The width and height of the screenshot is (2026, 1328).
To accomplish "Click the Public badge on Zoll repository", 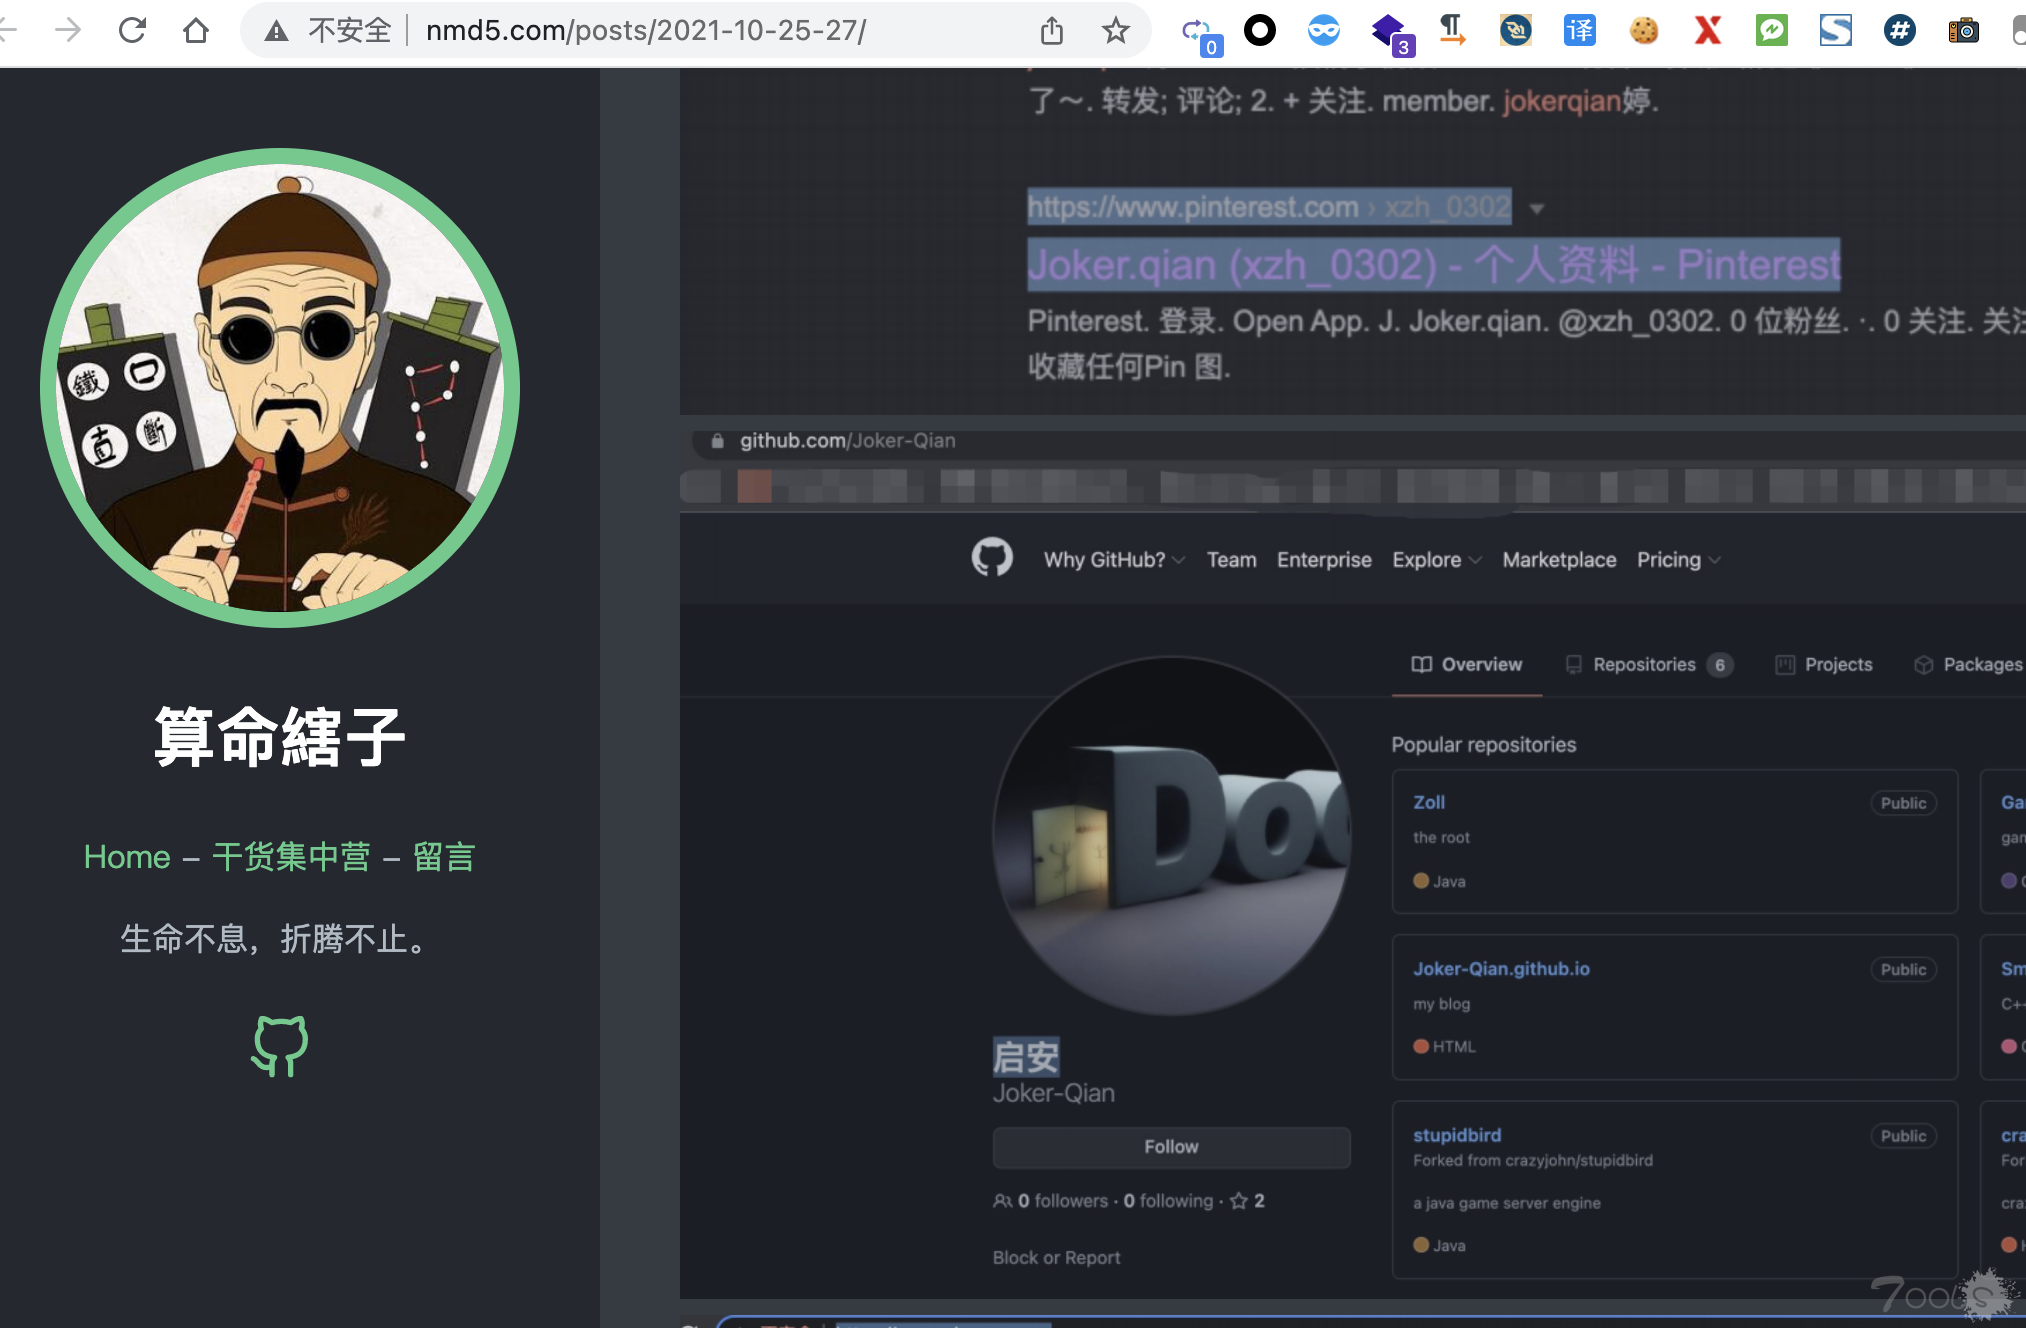I will [1903, 803].
